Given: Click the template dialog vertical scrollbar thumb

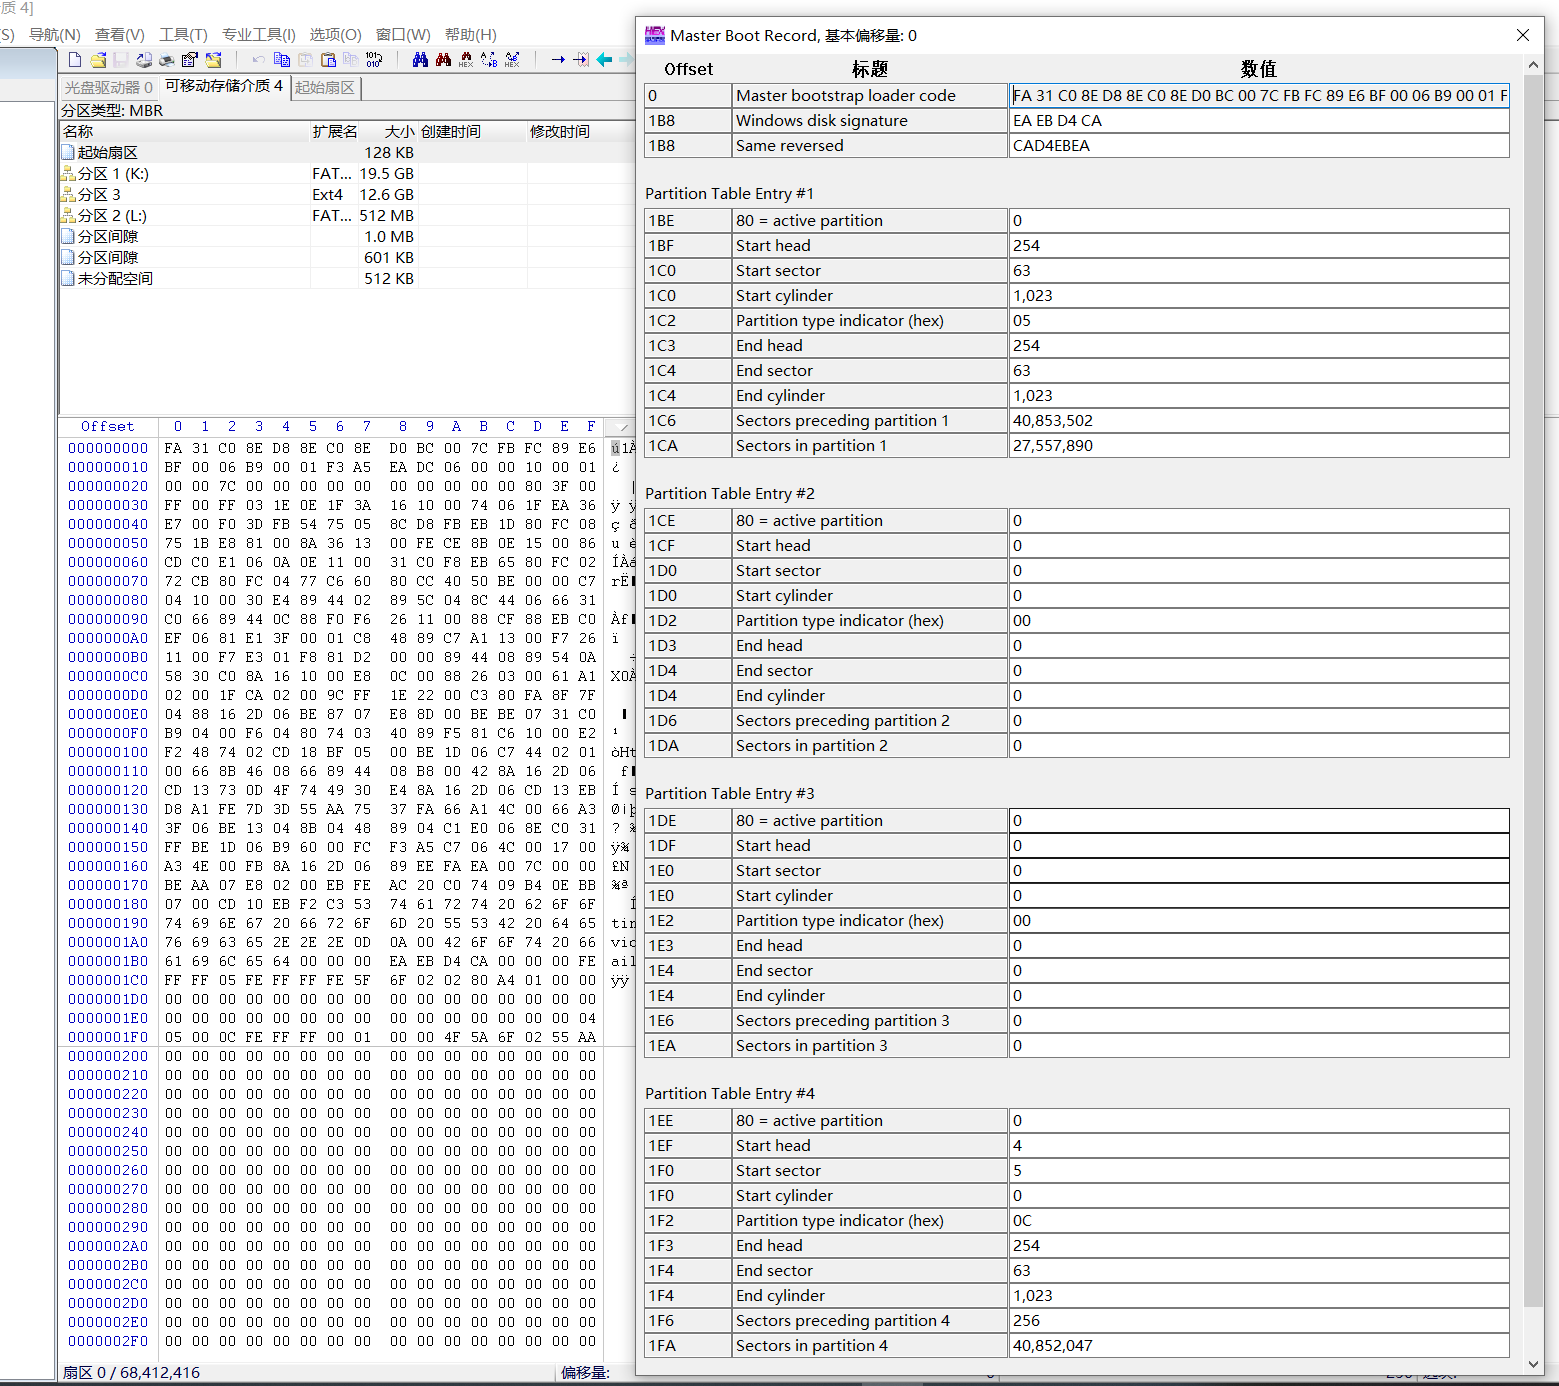Looking at the screenshot, I should coord(1533,690).
